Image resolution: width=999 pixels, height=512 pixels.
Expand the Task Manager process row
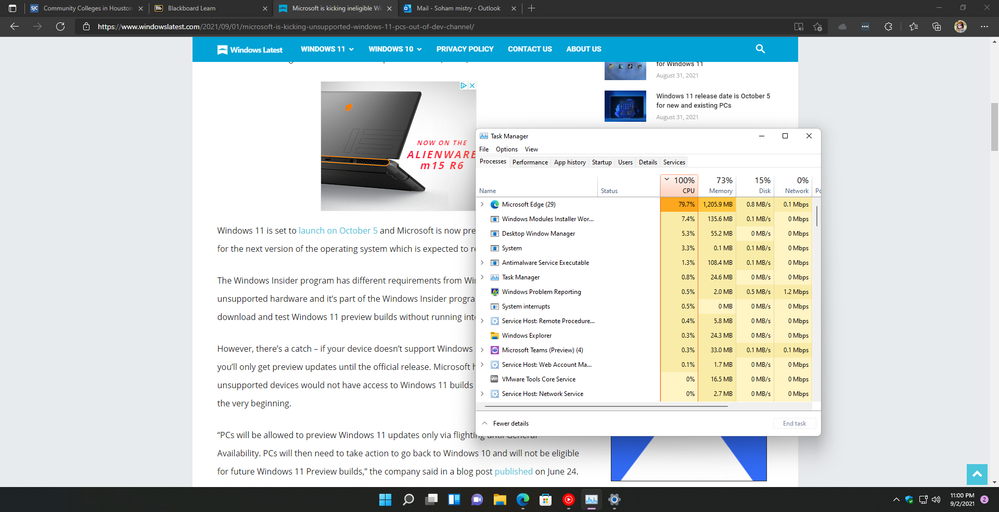coord(482,277)
